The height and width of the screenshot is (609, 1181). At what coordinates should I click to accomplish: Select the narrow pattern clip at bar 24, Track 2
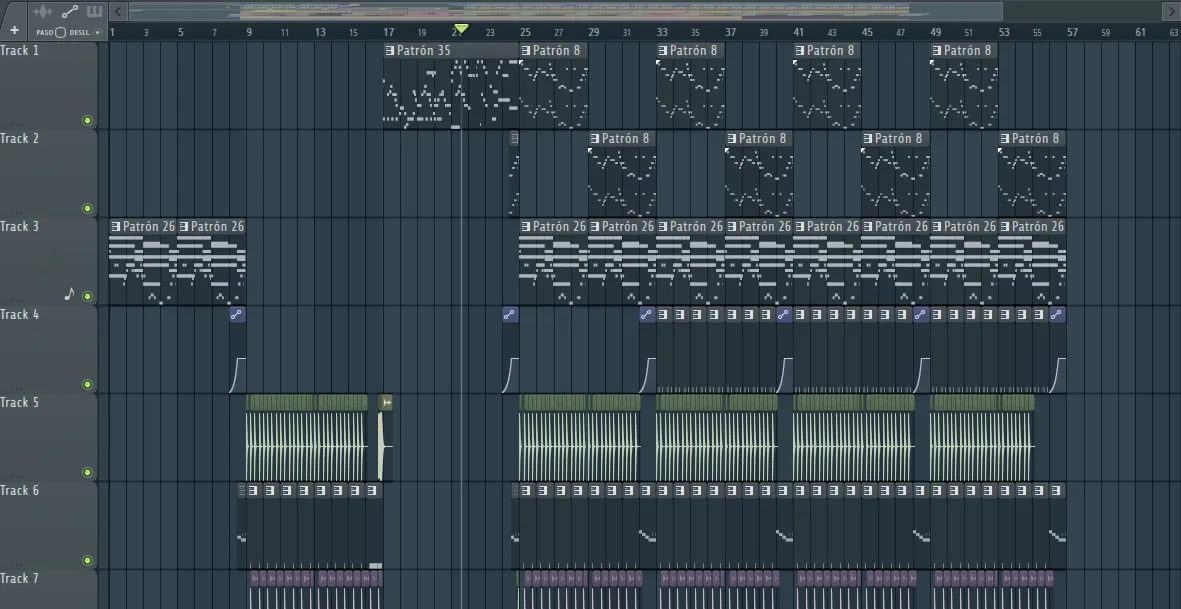point(514,174)
